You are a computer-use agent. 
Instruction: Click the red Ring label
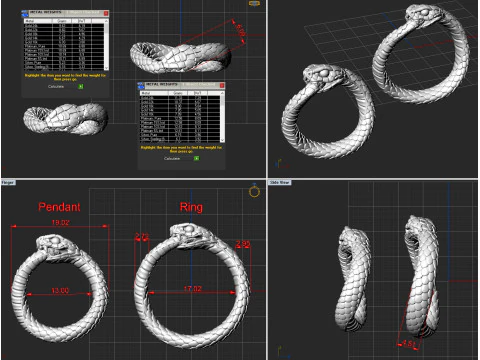pos(191,207)
